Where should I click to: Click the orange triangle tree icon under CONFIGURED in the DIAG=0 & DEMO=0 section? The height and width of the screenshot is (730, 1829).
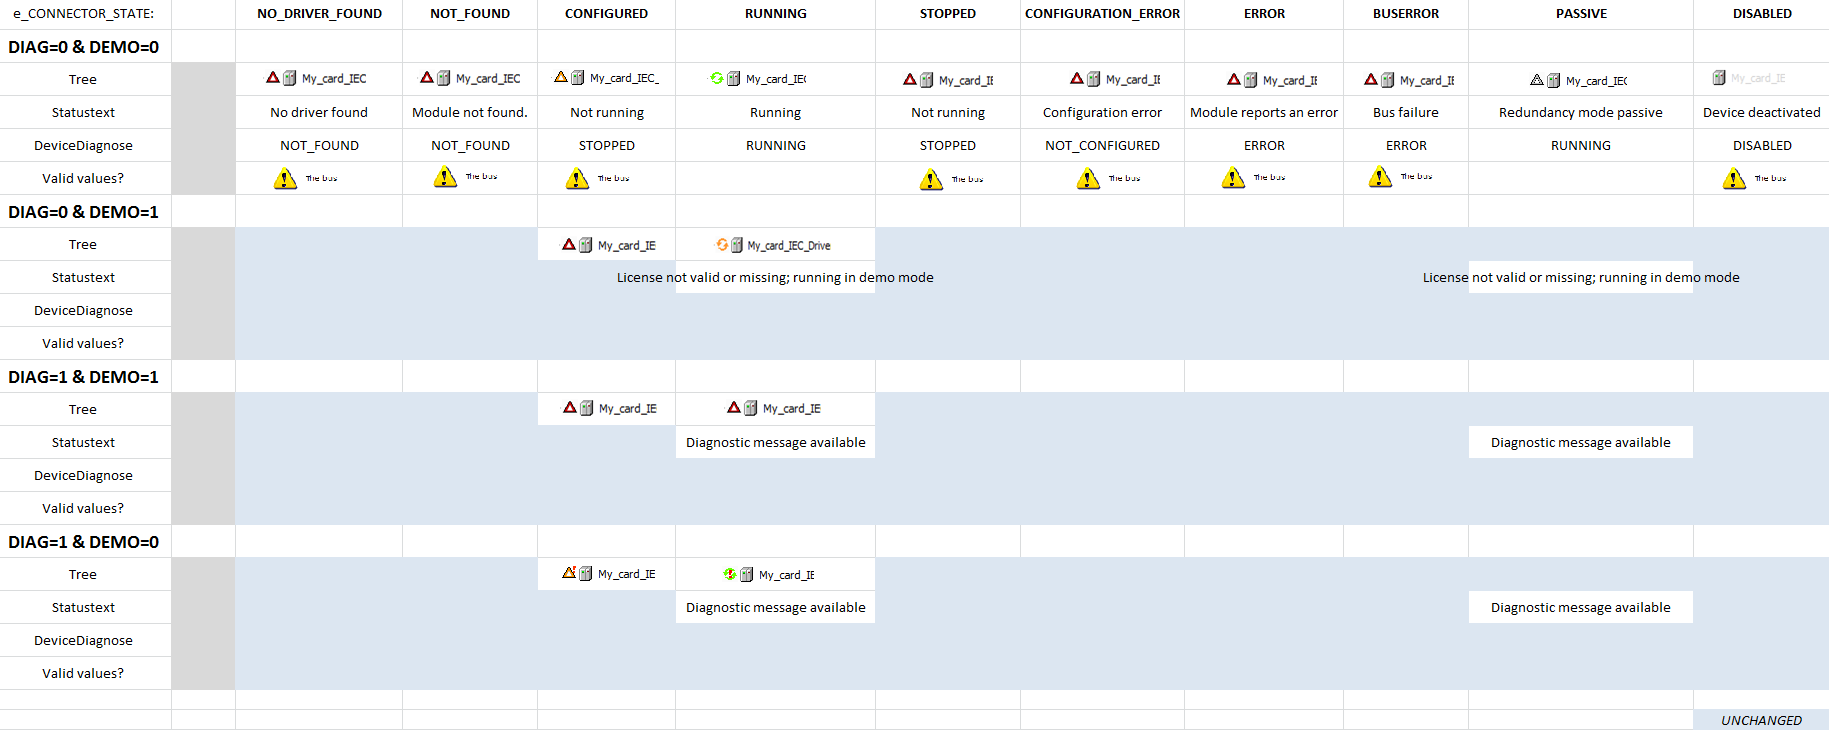point(561,77)
